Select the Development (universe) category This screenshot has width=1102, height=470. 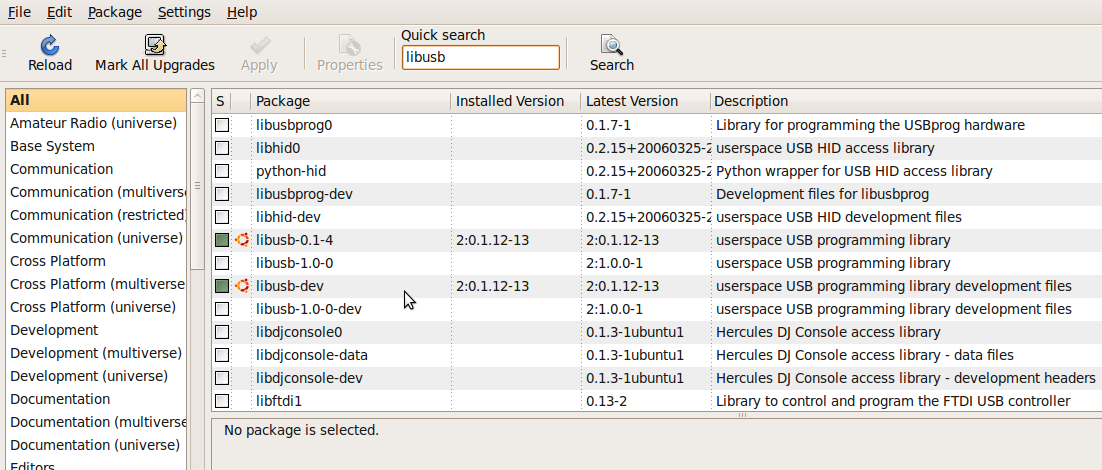(x=96, y=376)
